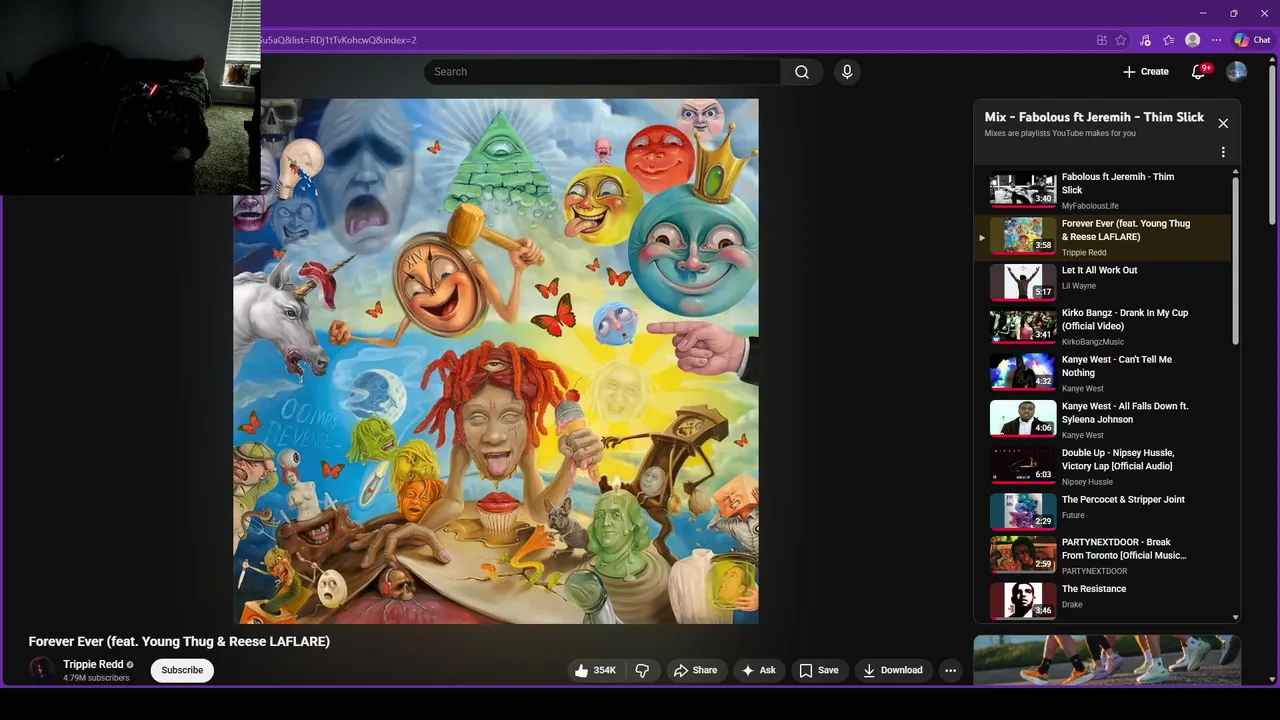Viewport: 1280px width, 720px height.
Task: Open Copilot Chat in browser toolbar
Action: tap(1252, 40)
